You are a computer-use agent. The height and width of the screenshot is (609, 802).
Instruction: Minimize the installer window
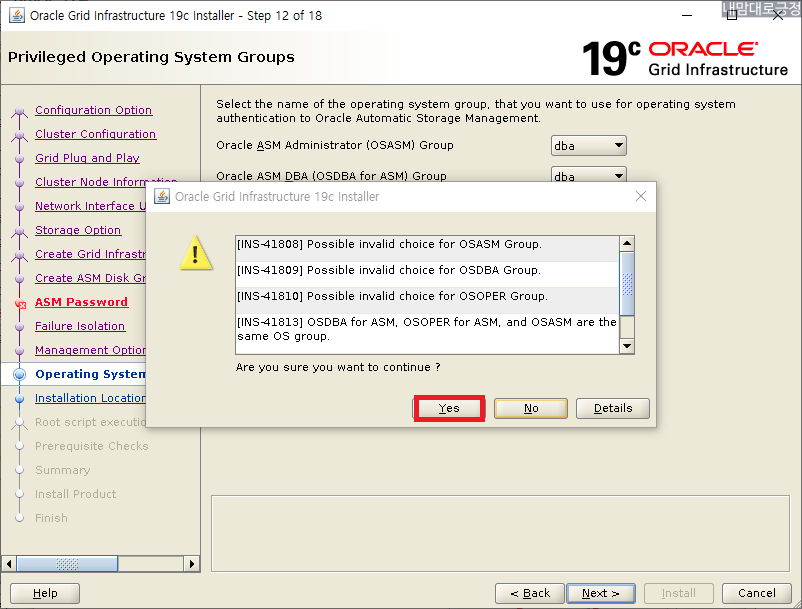[x=687, y=15]
